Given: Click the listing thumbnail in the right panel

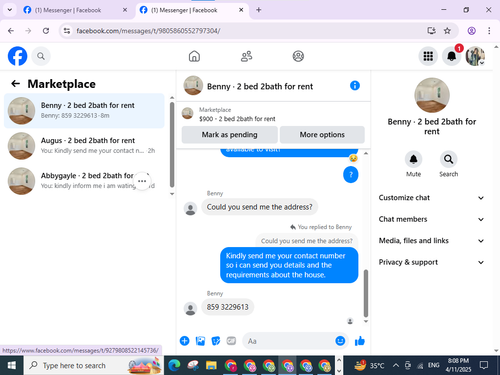Looking at the screenshot, I should point(432,95).
